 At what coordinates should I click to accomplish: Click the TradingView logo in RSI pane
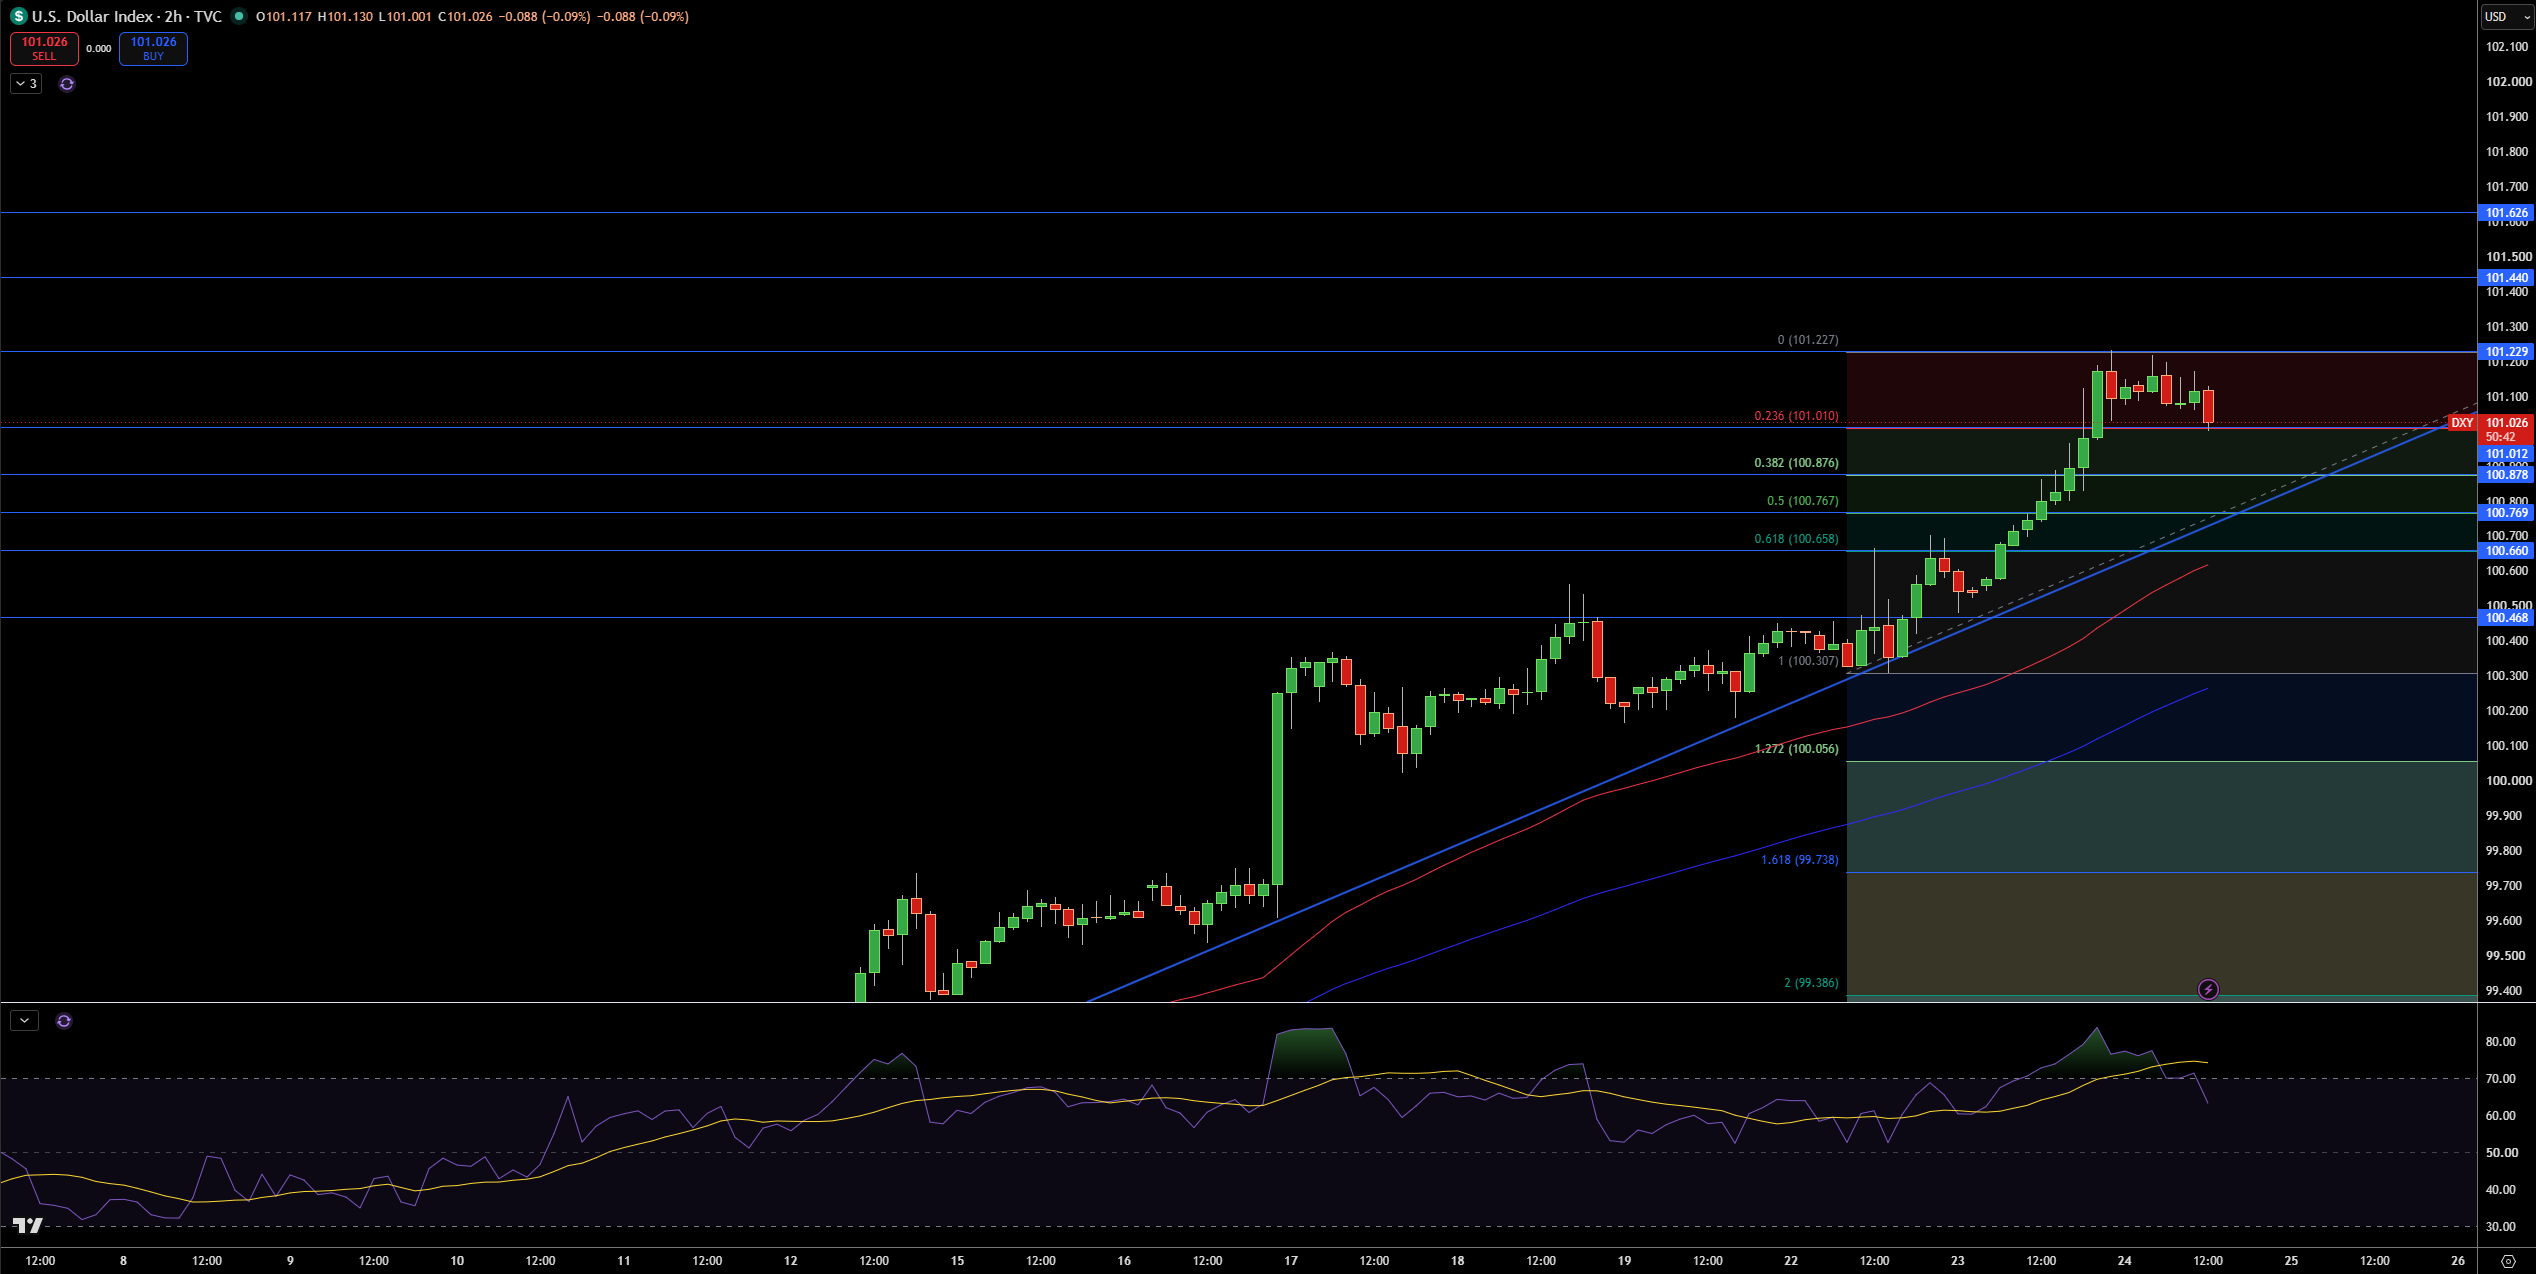coord(28,1226)
